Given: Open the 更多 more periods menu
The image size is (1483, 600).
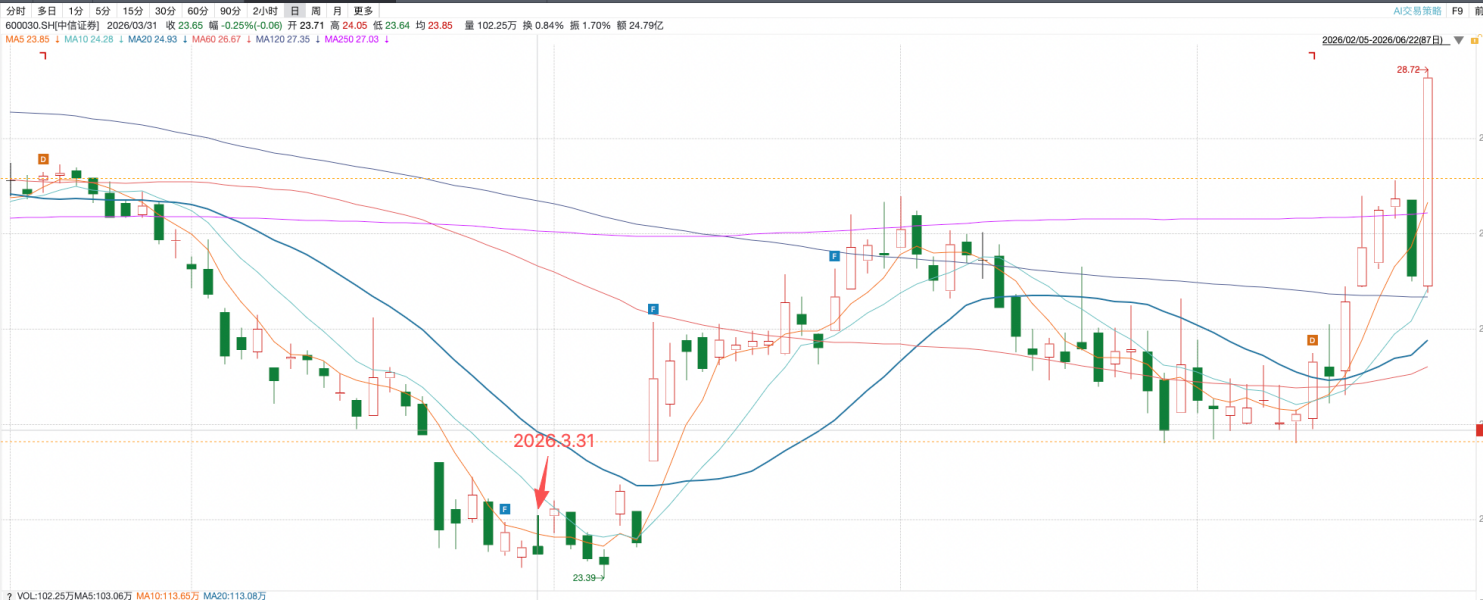Looking at the screenshot, I should (363, 10).
